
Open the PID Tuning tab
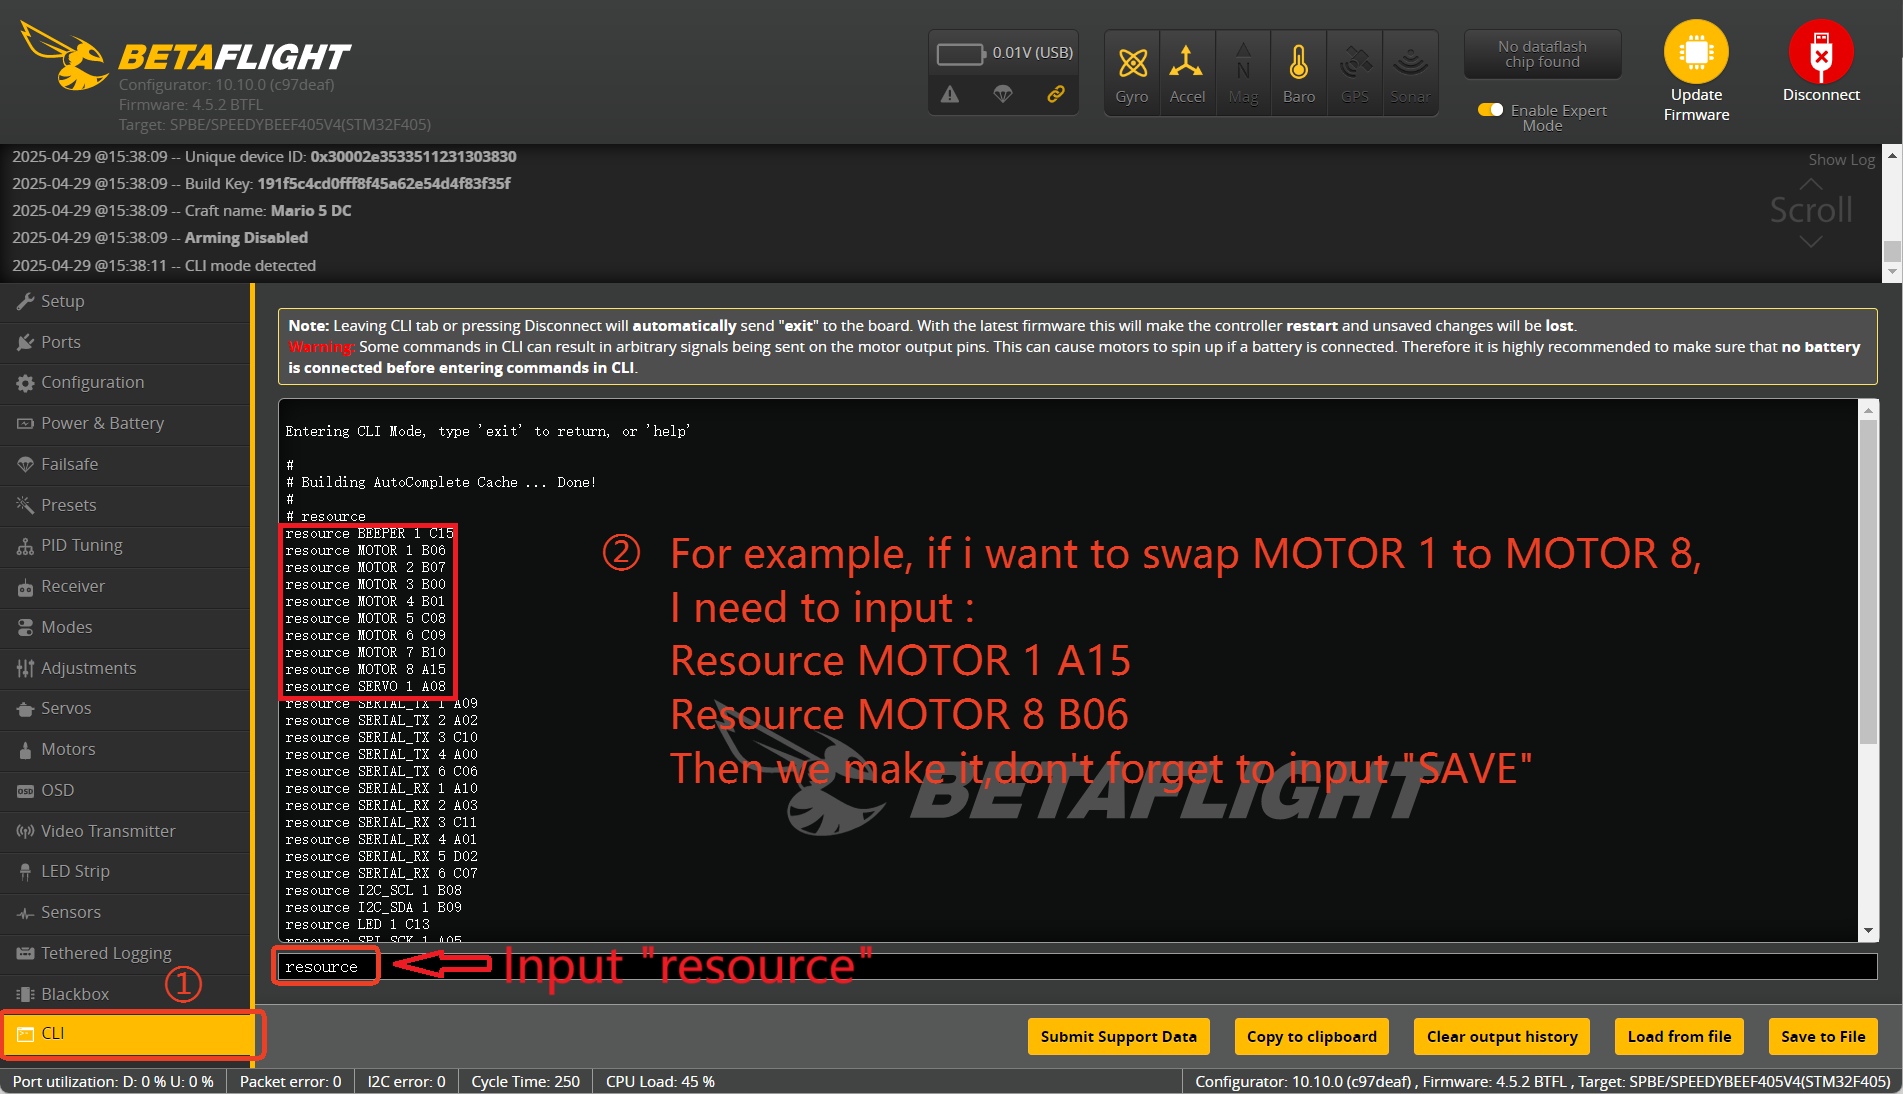(x=125, y=545)
